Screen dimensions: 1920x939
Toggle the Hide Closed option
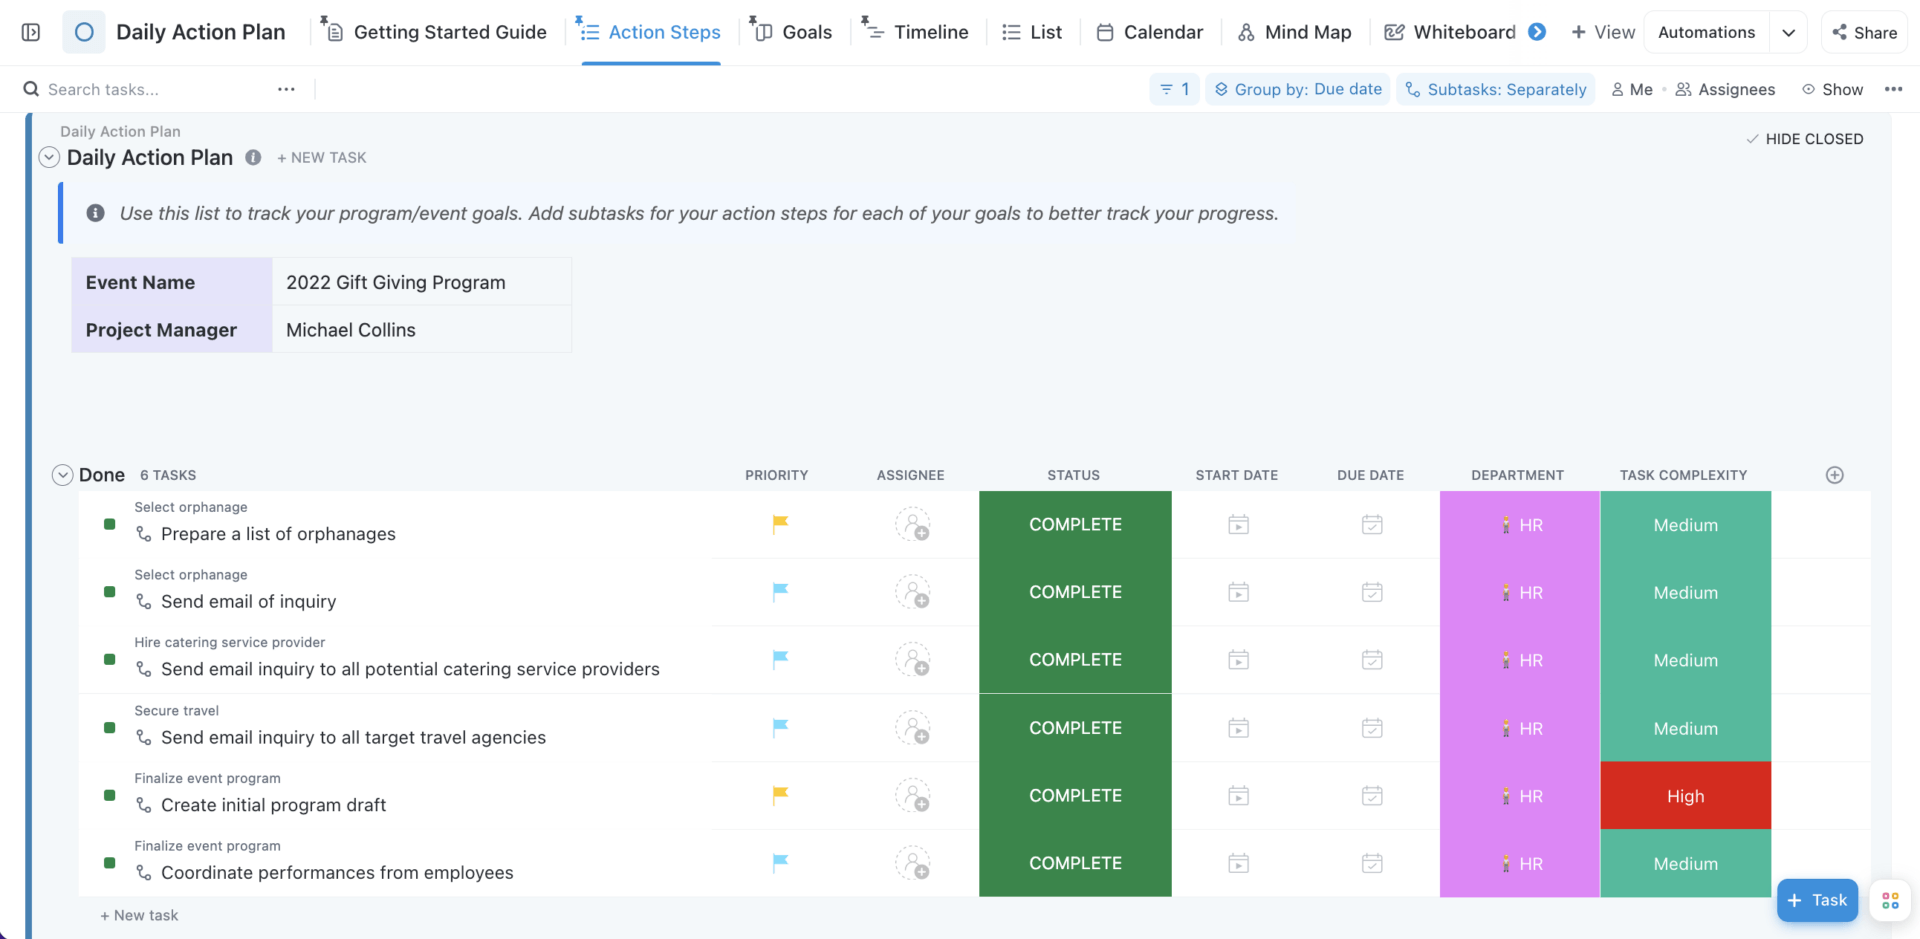(1804, 139)
